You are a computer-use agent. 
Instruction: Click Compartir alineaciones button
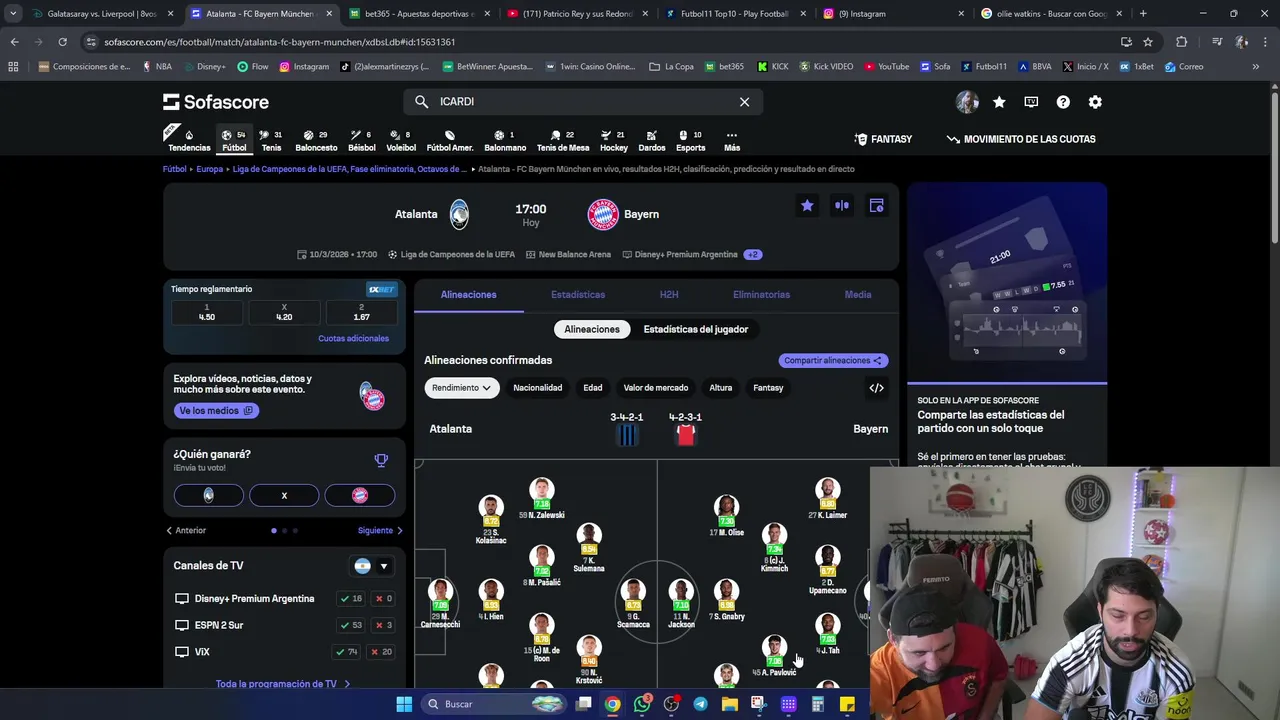(x=833, y=361)
